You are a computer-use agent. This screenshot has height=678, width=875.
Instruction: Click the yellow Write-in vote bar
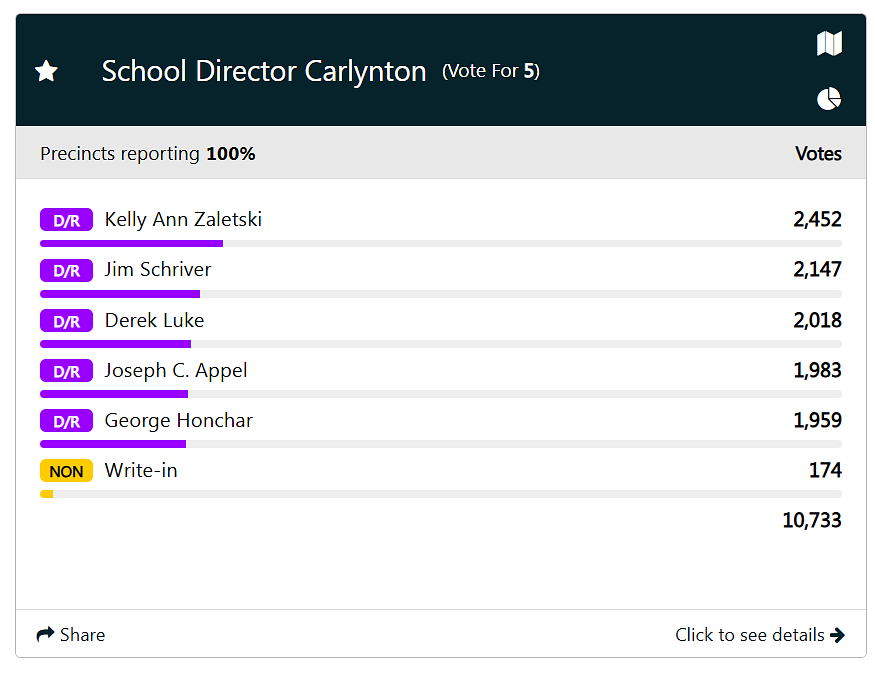(x=46, y=494)
